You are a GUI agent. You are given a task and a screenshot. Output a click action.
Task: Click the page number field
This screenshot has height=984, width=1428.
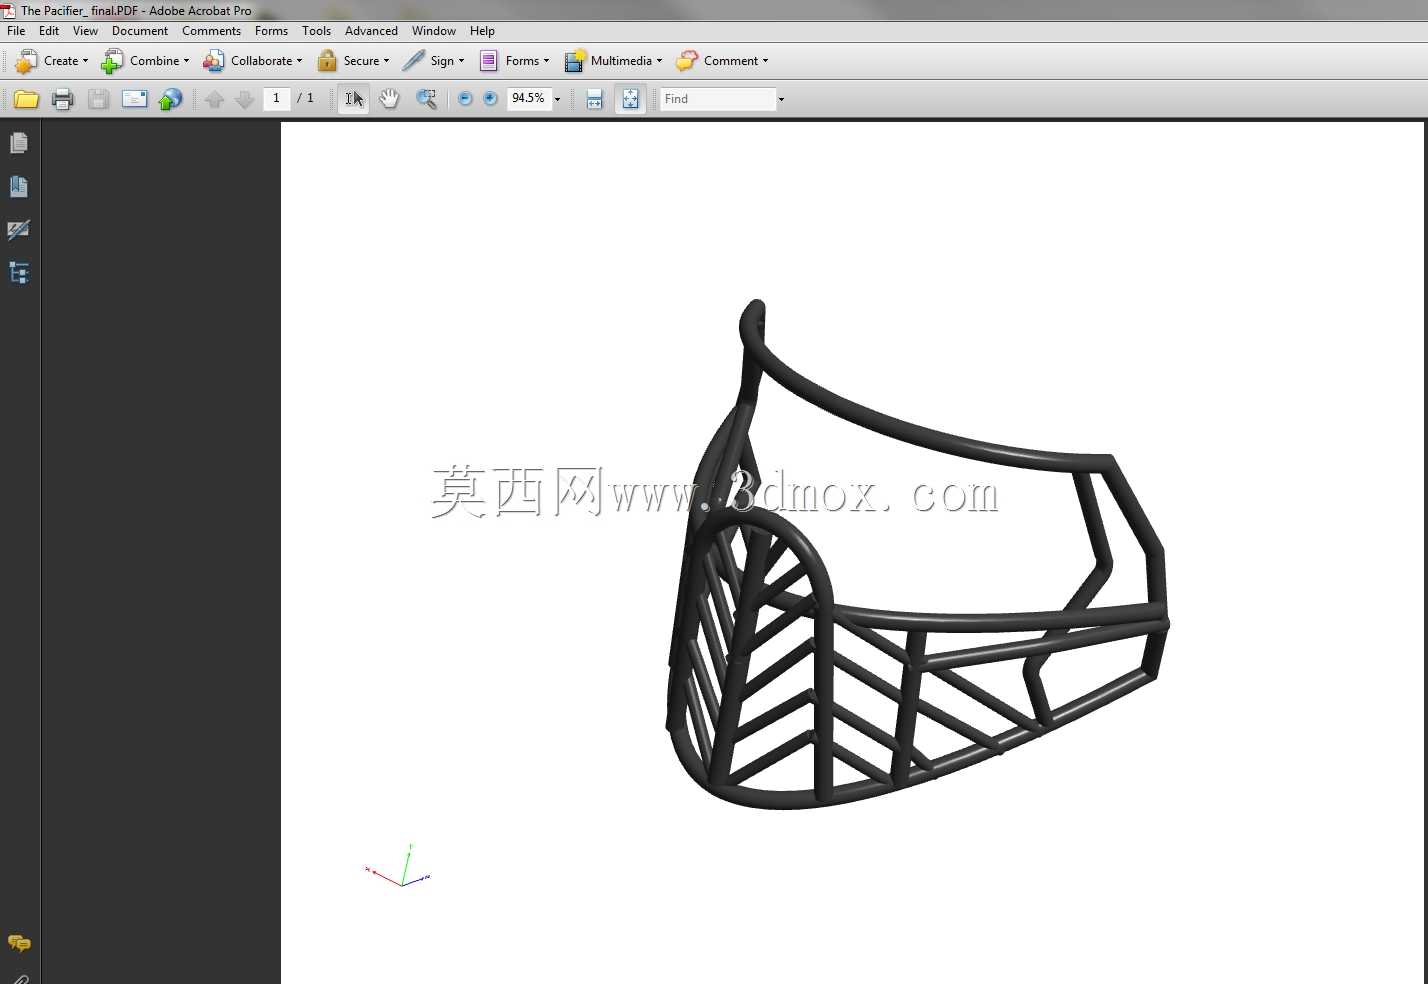tap(277, 98)
